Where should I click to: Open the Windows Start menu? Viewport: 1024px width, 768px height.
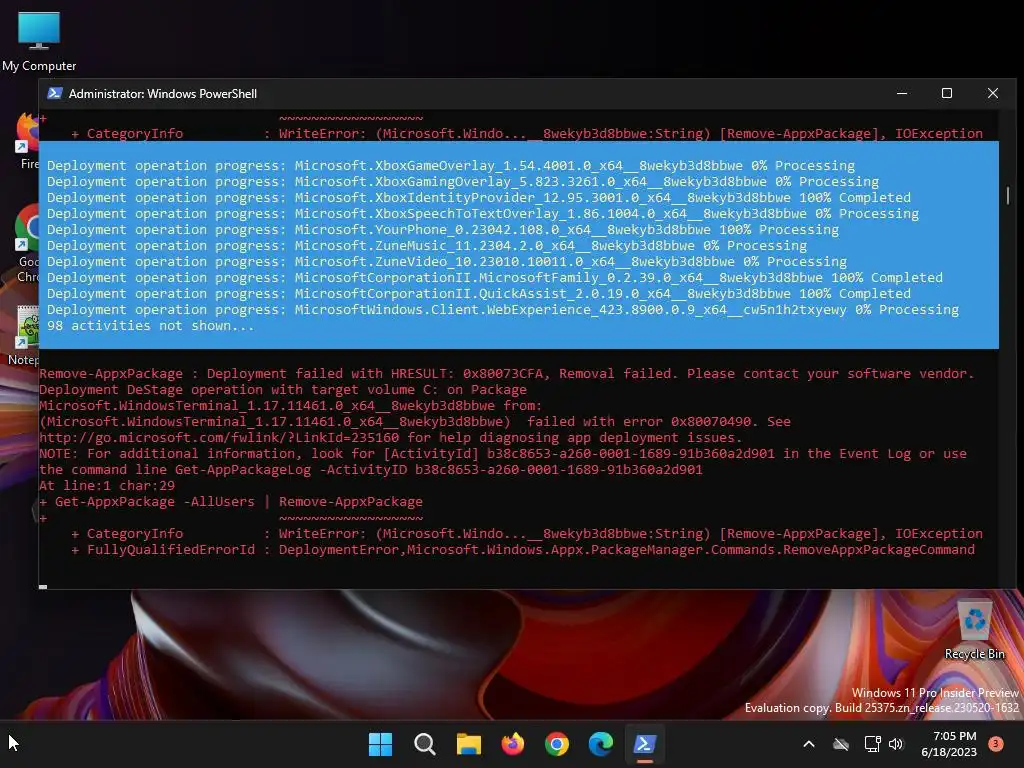(x=381, y=744)
